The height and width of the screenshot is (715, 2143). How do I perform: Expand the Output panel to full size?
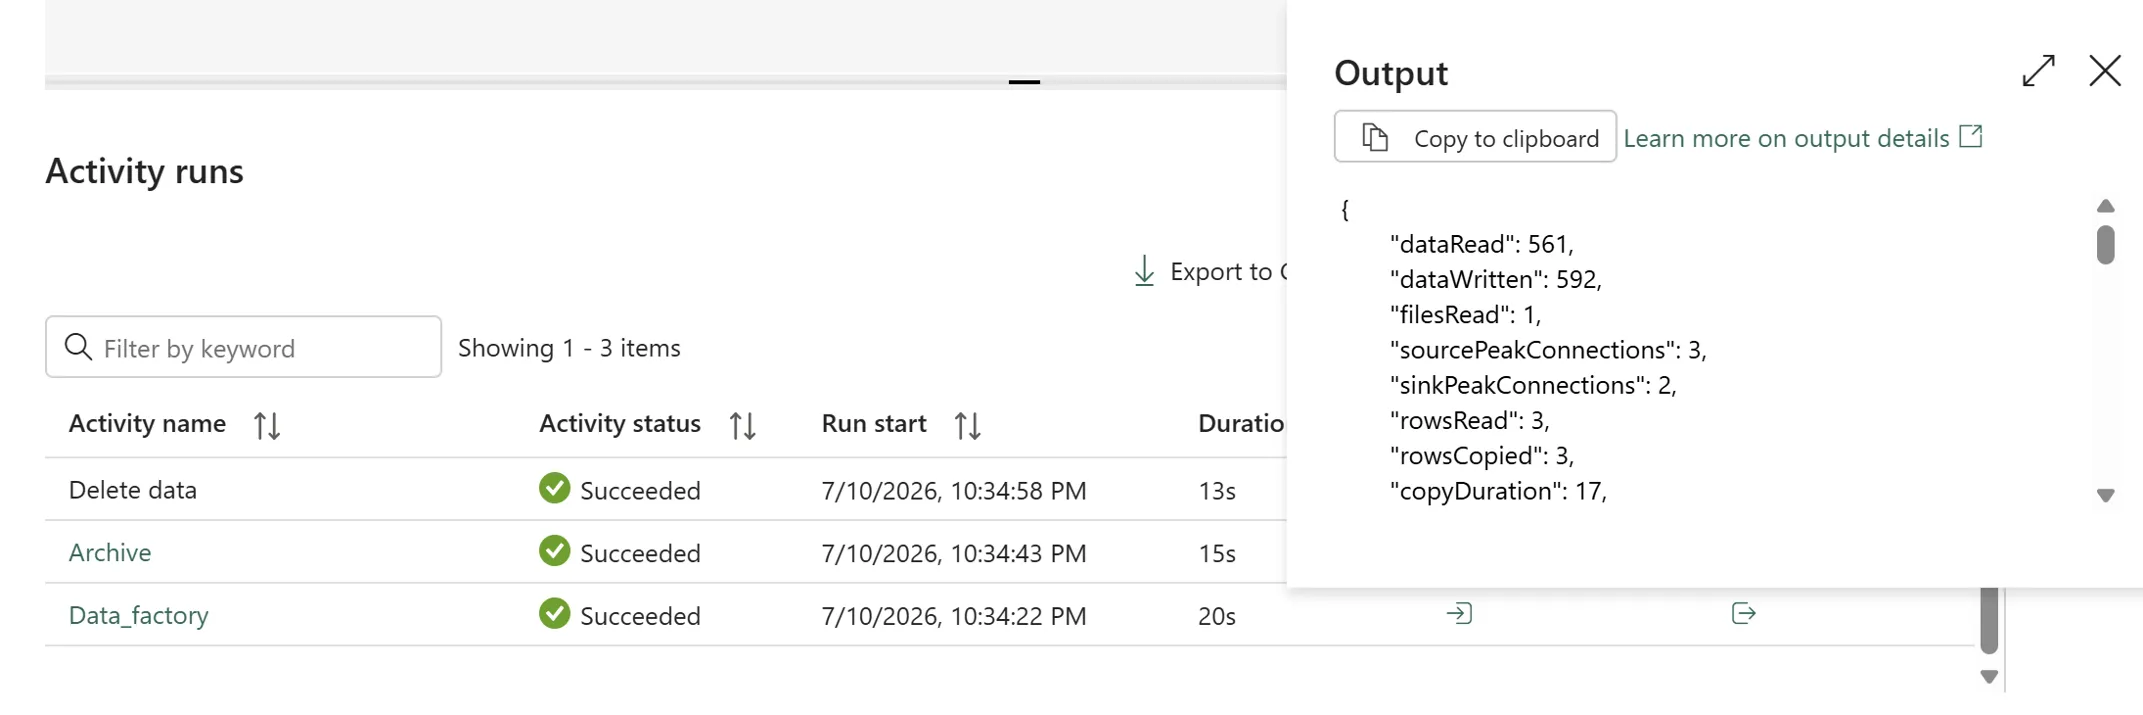2038,71
